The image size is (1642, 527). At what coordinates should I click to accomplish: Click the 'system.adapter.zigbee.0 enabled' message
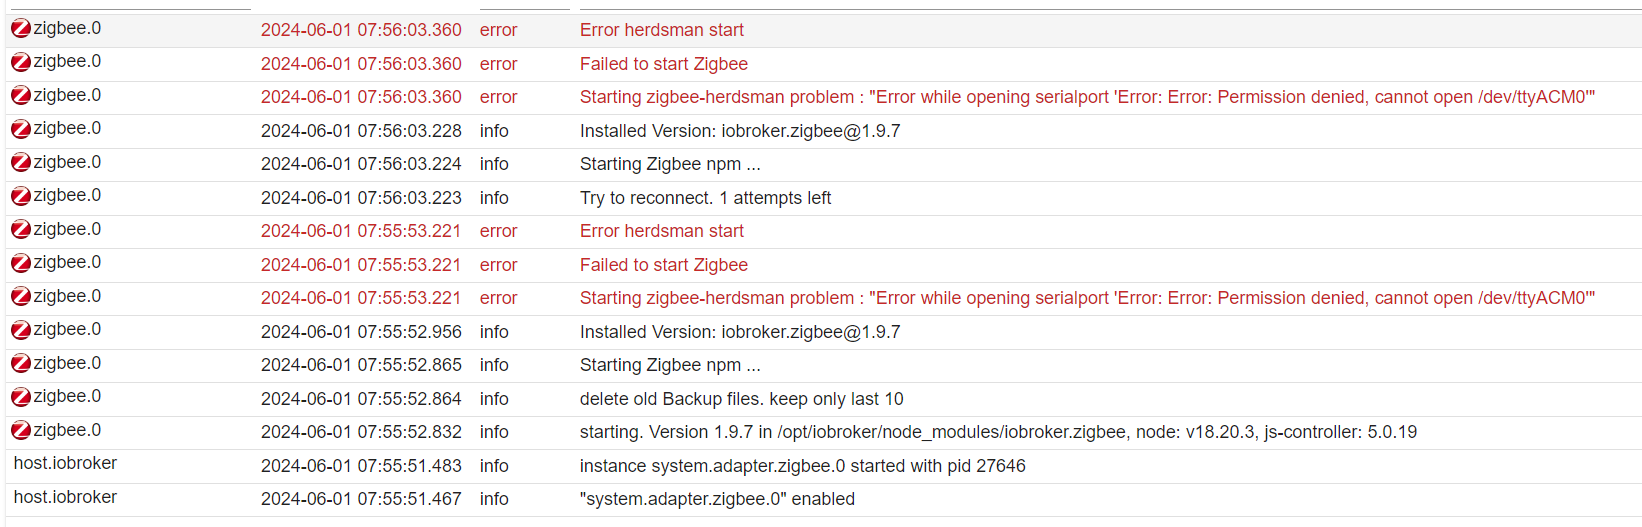(717, 499)
